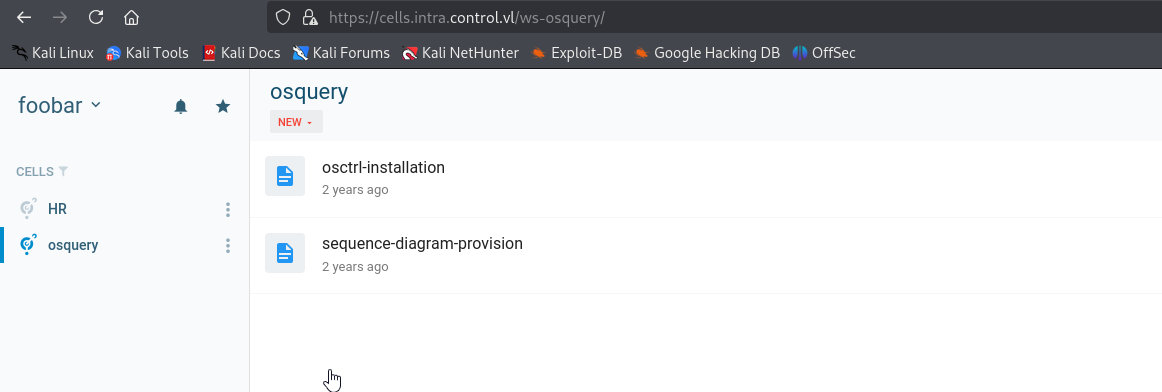Open the sequence-diagram-provision page

click(422, 244)
